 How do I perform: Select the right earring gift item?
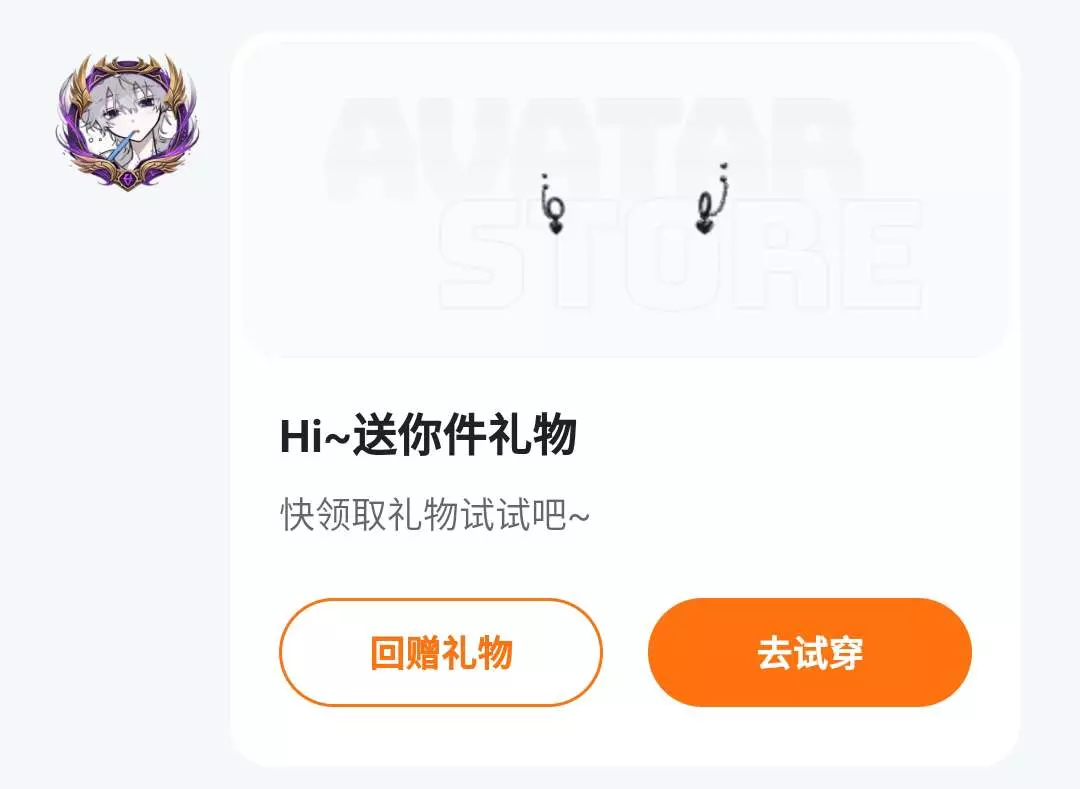click(x=712, y=199)
